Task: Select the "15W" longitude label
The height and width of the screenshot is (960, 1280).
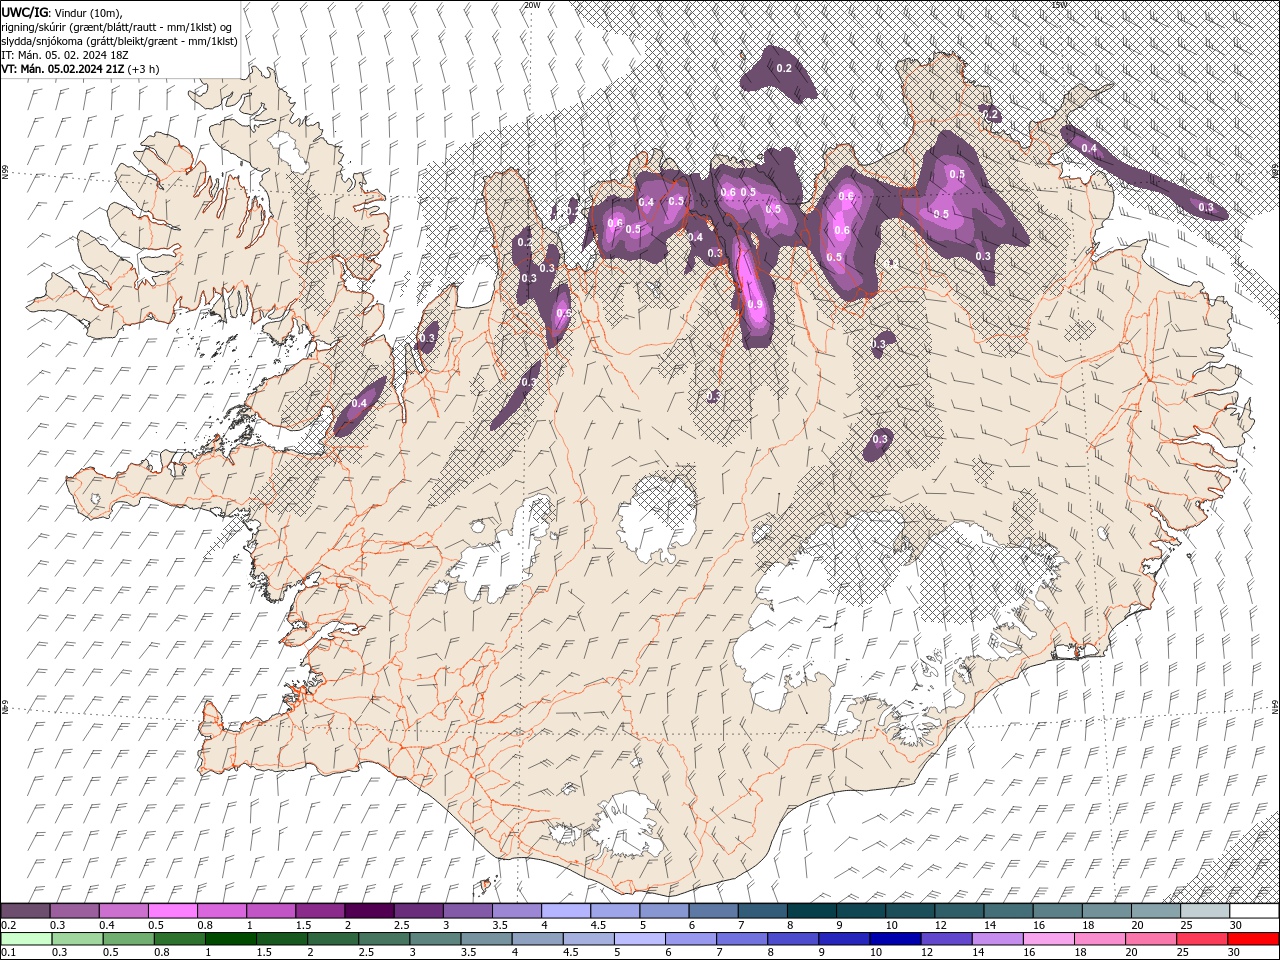Action: point(1058,5)
